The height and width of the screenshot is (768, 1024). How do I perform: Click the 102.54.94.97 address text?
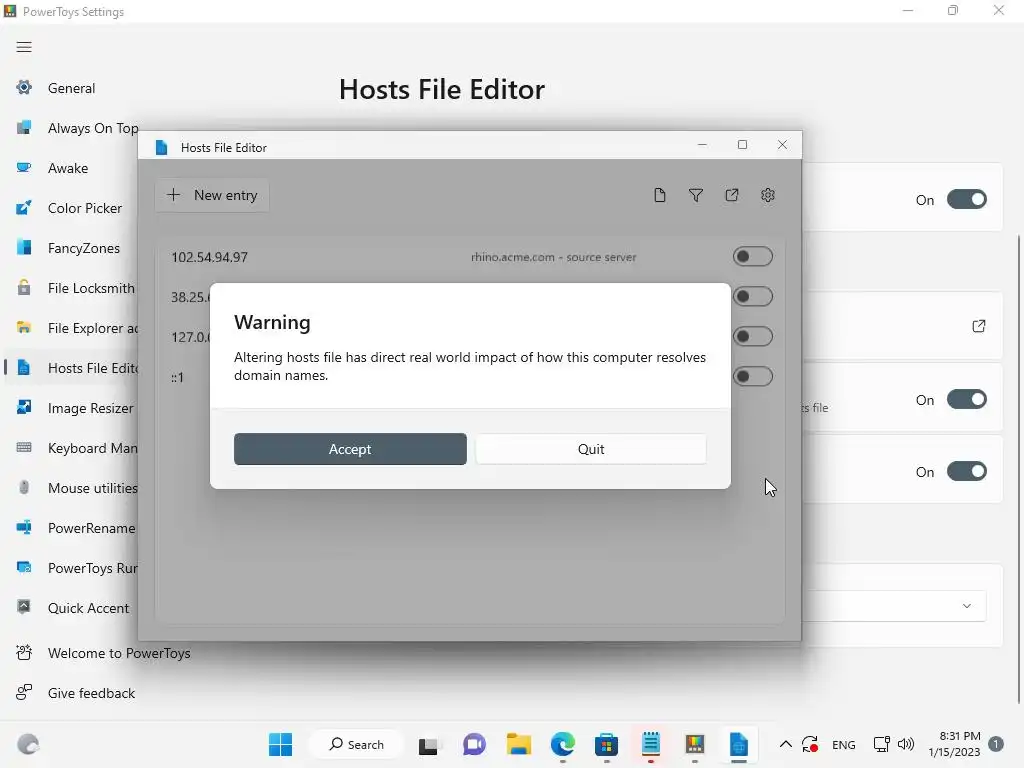[x=210, y=257]
